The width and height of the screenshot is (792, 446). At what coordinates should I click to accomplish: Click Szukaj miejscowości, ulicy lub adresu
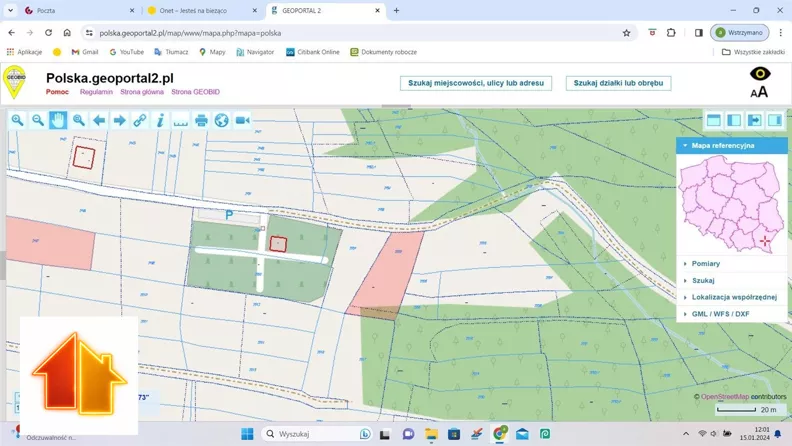tap(476, 83)
